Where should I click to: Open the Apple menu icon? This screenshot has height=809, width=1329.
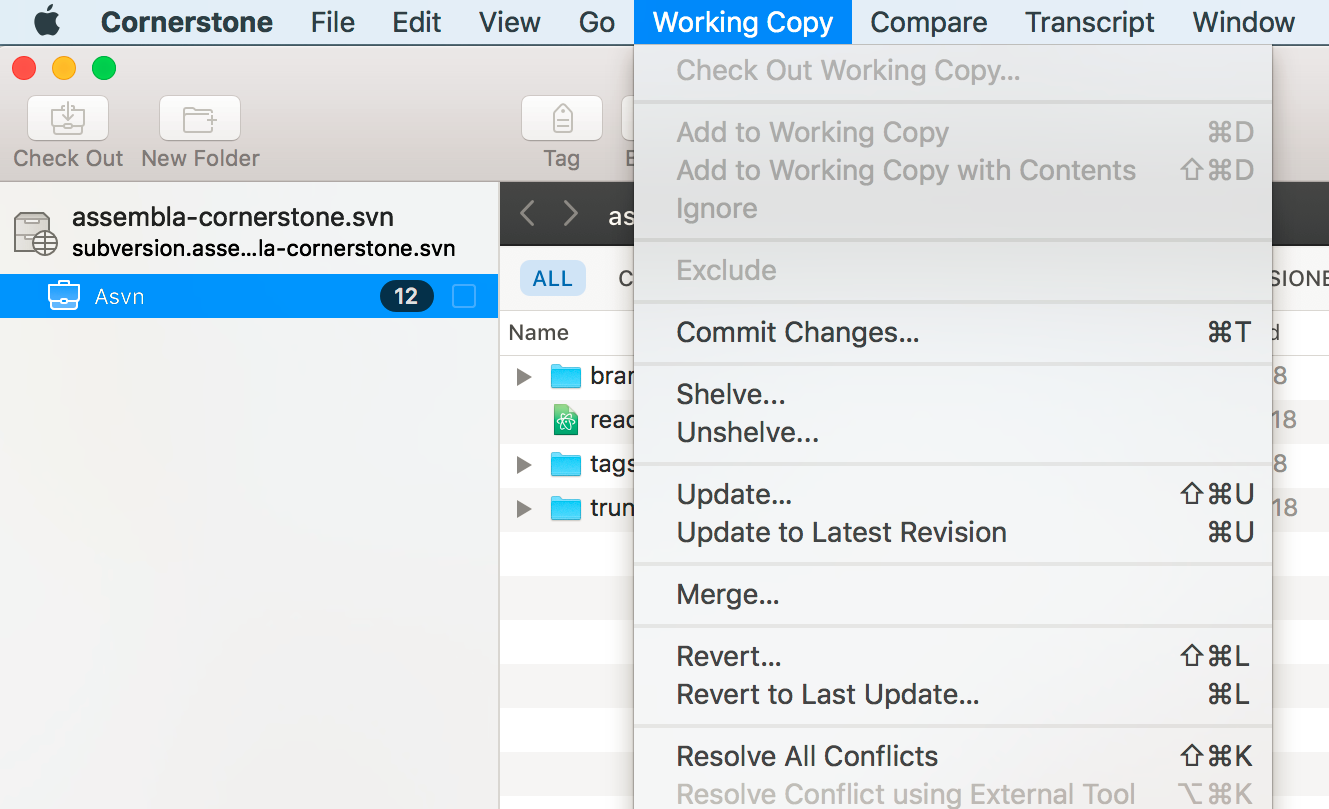[x=47, y=21]
